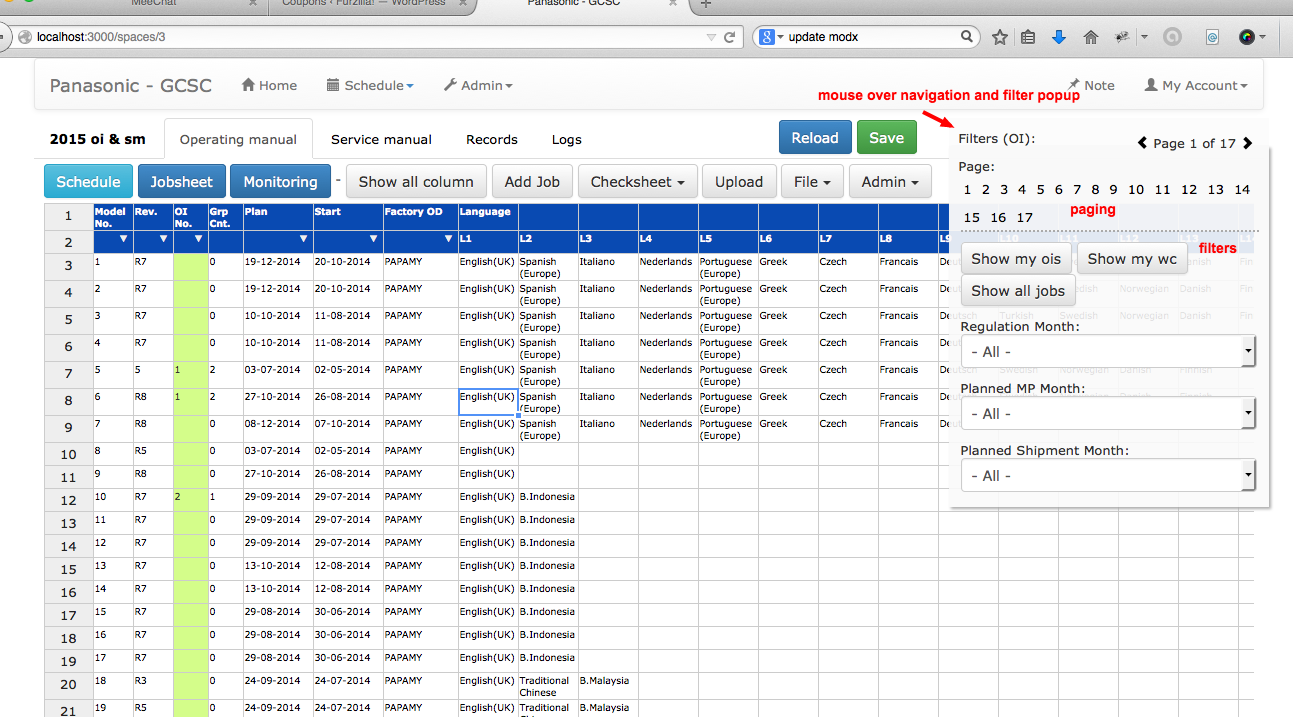Image resolution: width=1293 pixels, height=717 pixels.
Task: Expand the Planned MP Month dropdown
Action: (x=1107, y=414)
